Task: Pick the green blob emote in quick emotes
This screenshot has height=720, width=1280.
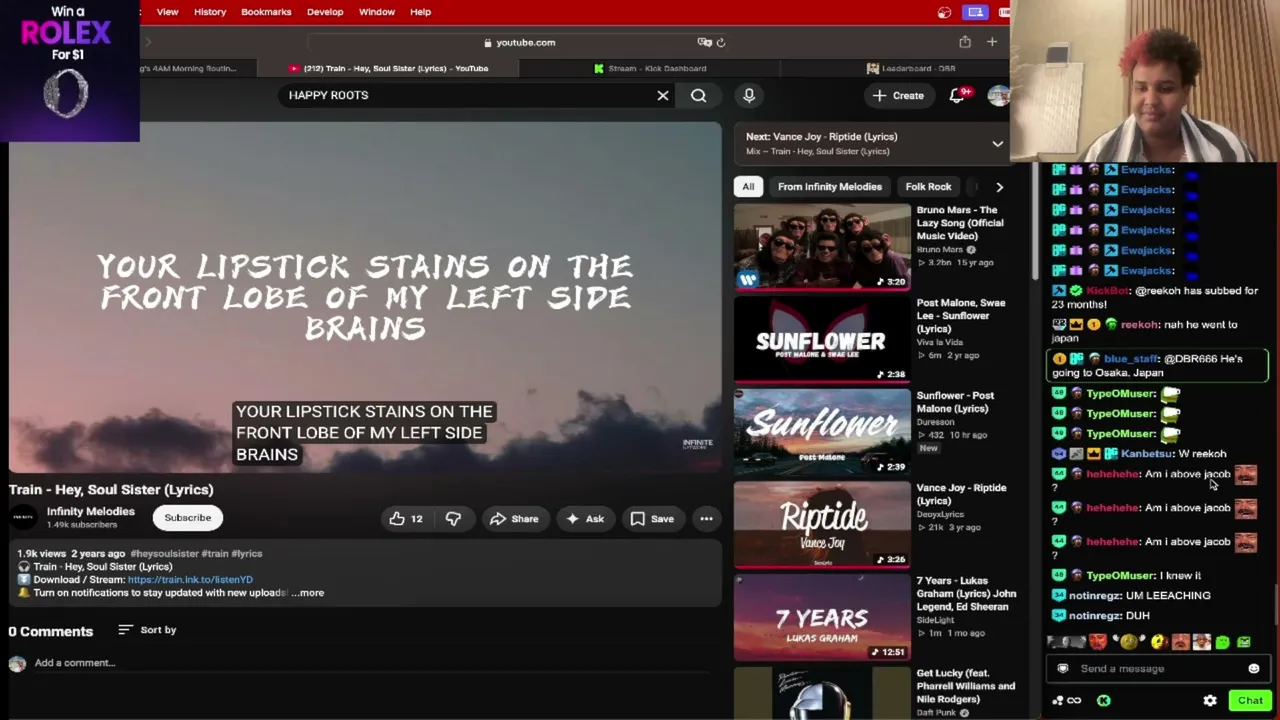Action: click(1222, 642)
